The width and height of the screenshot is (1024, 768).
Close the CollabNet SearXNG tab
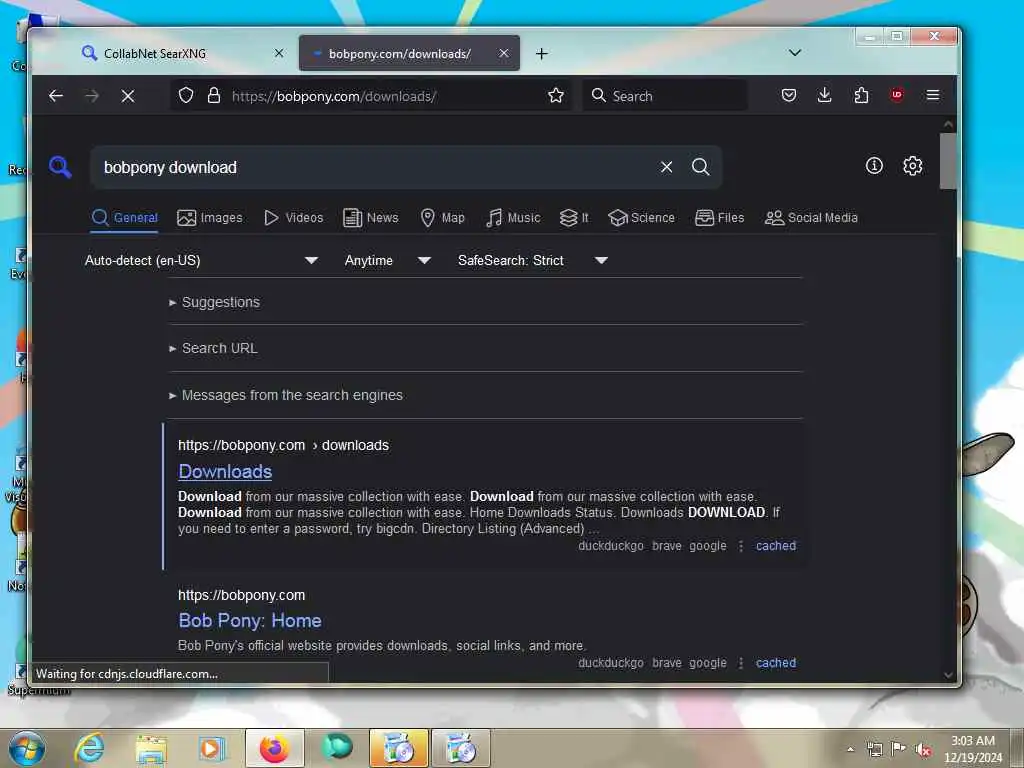(x=279, y=53)
